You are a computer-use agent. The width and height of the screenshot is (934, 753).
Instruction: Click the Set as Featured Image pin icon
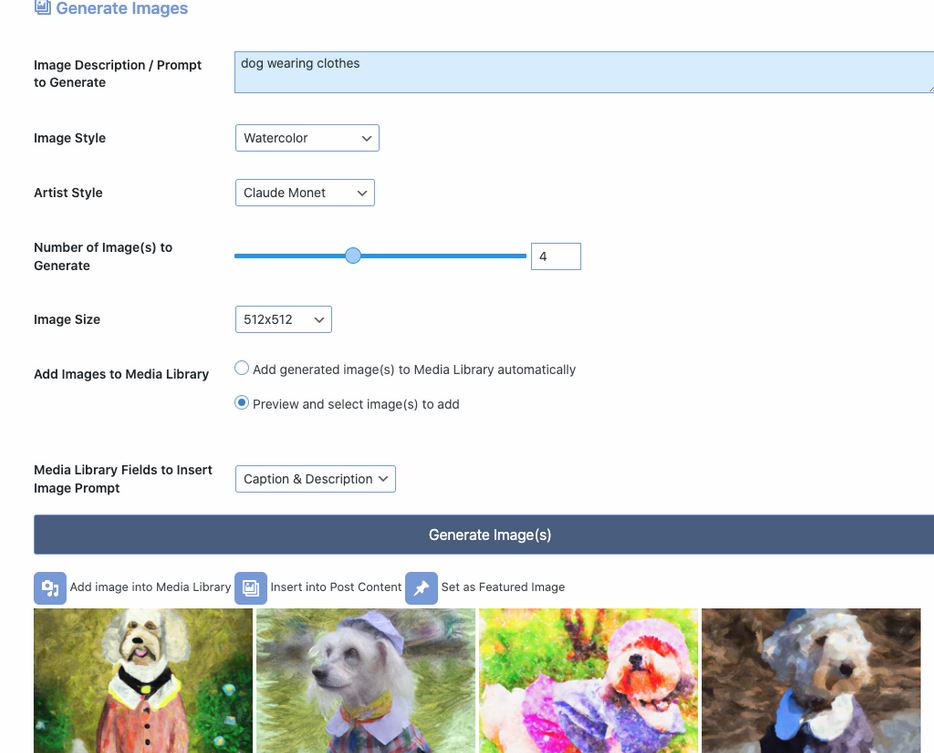421,588
